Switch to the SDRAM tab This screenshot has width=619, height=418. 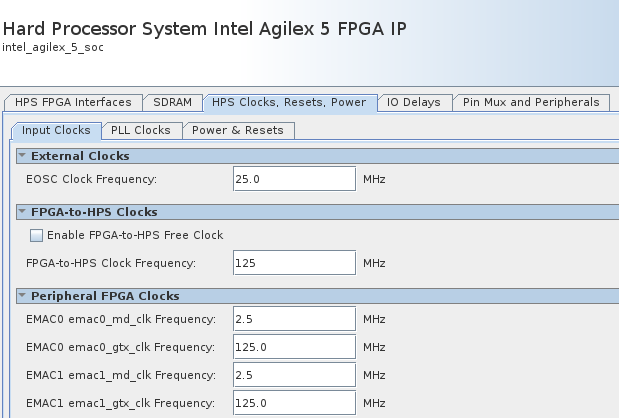(x=172, y=102)
